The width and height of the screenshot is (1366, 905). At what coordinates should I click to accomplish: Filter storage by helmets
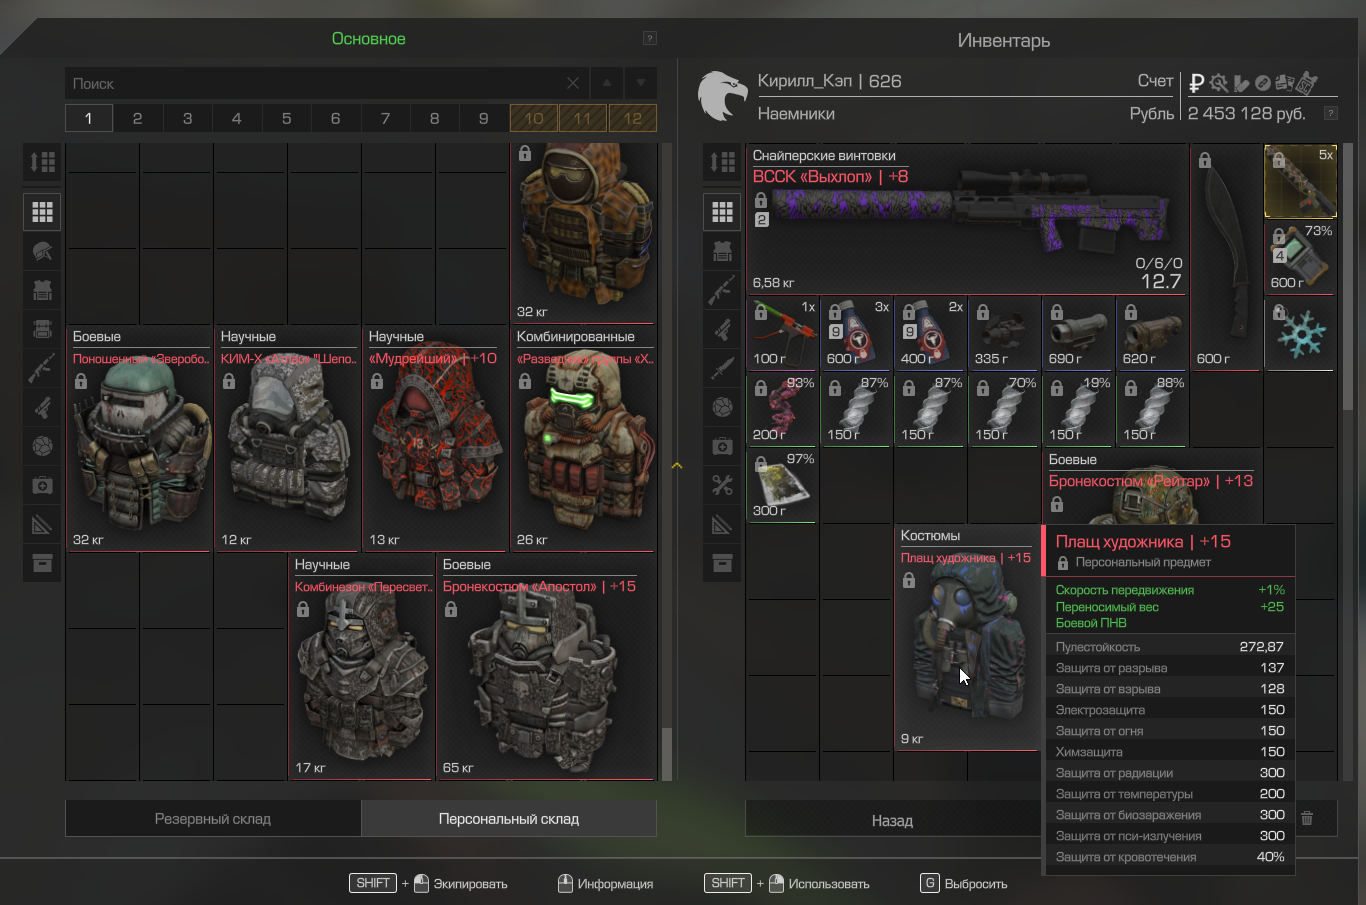pyautogui.click(x=42, y=251)
